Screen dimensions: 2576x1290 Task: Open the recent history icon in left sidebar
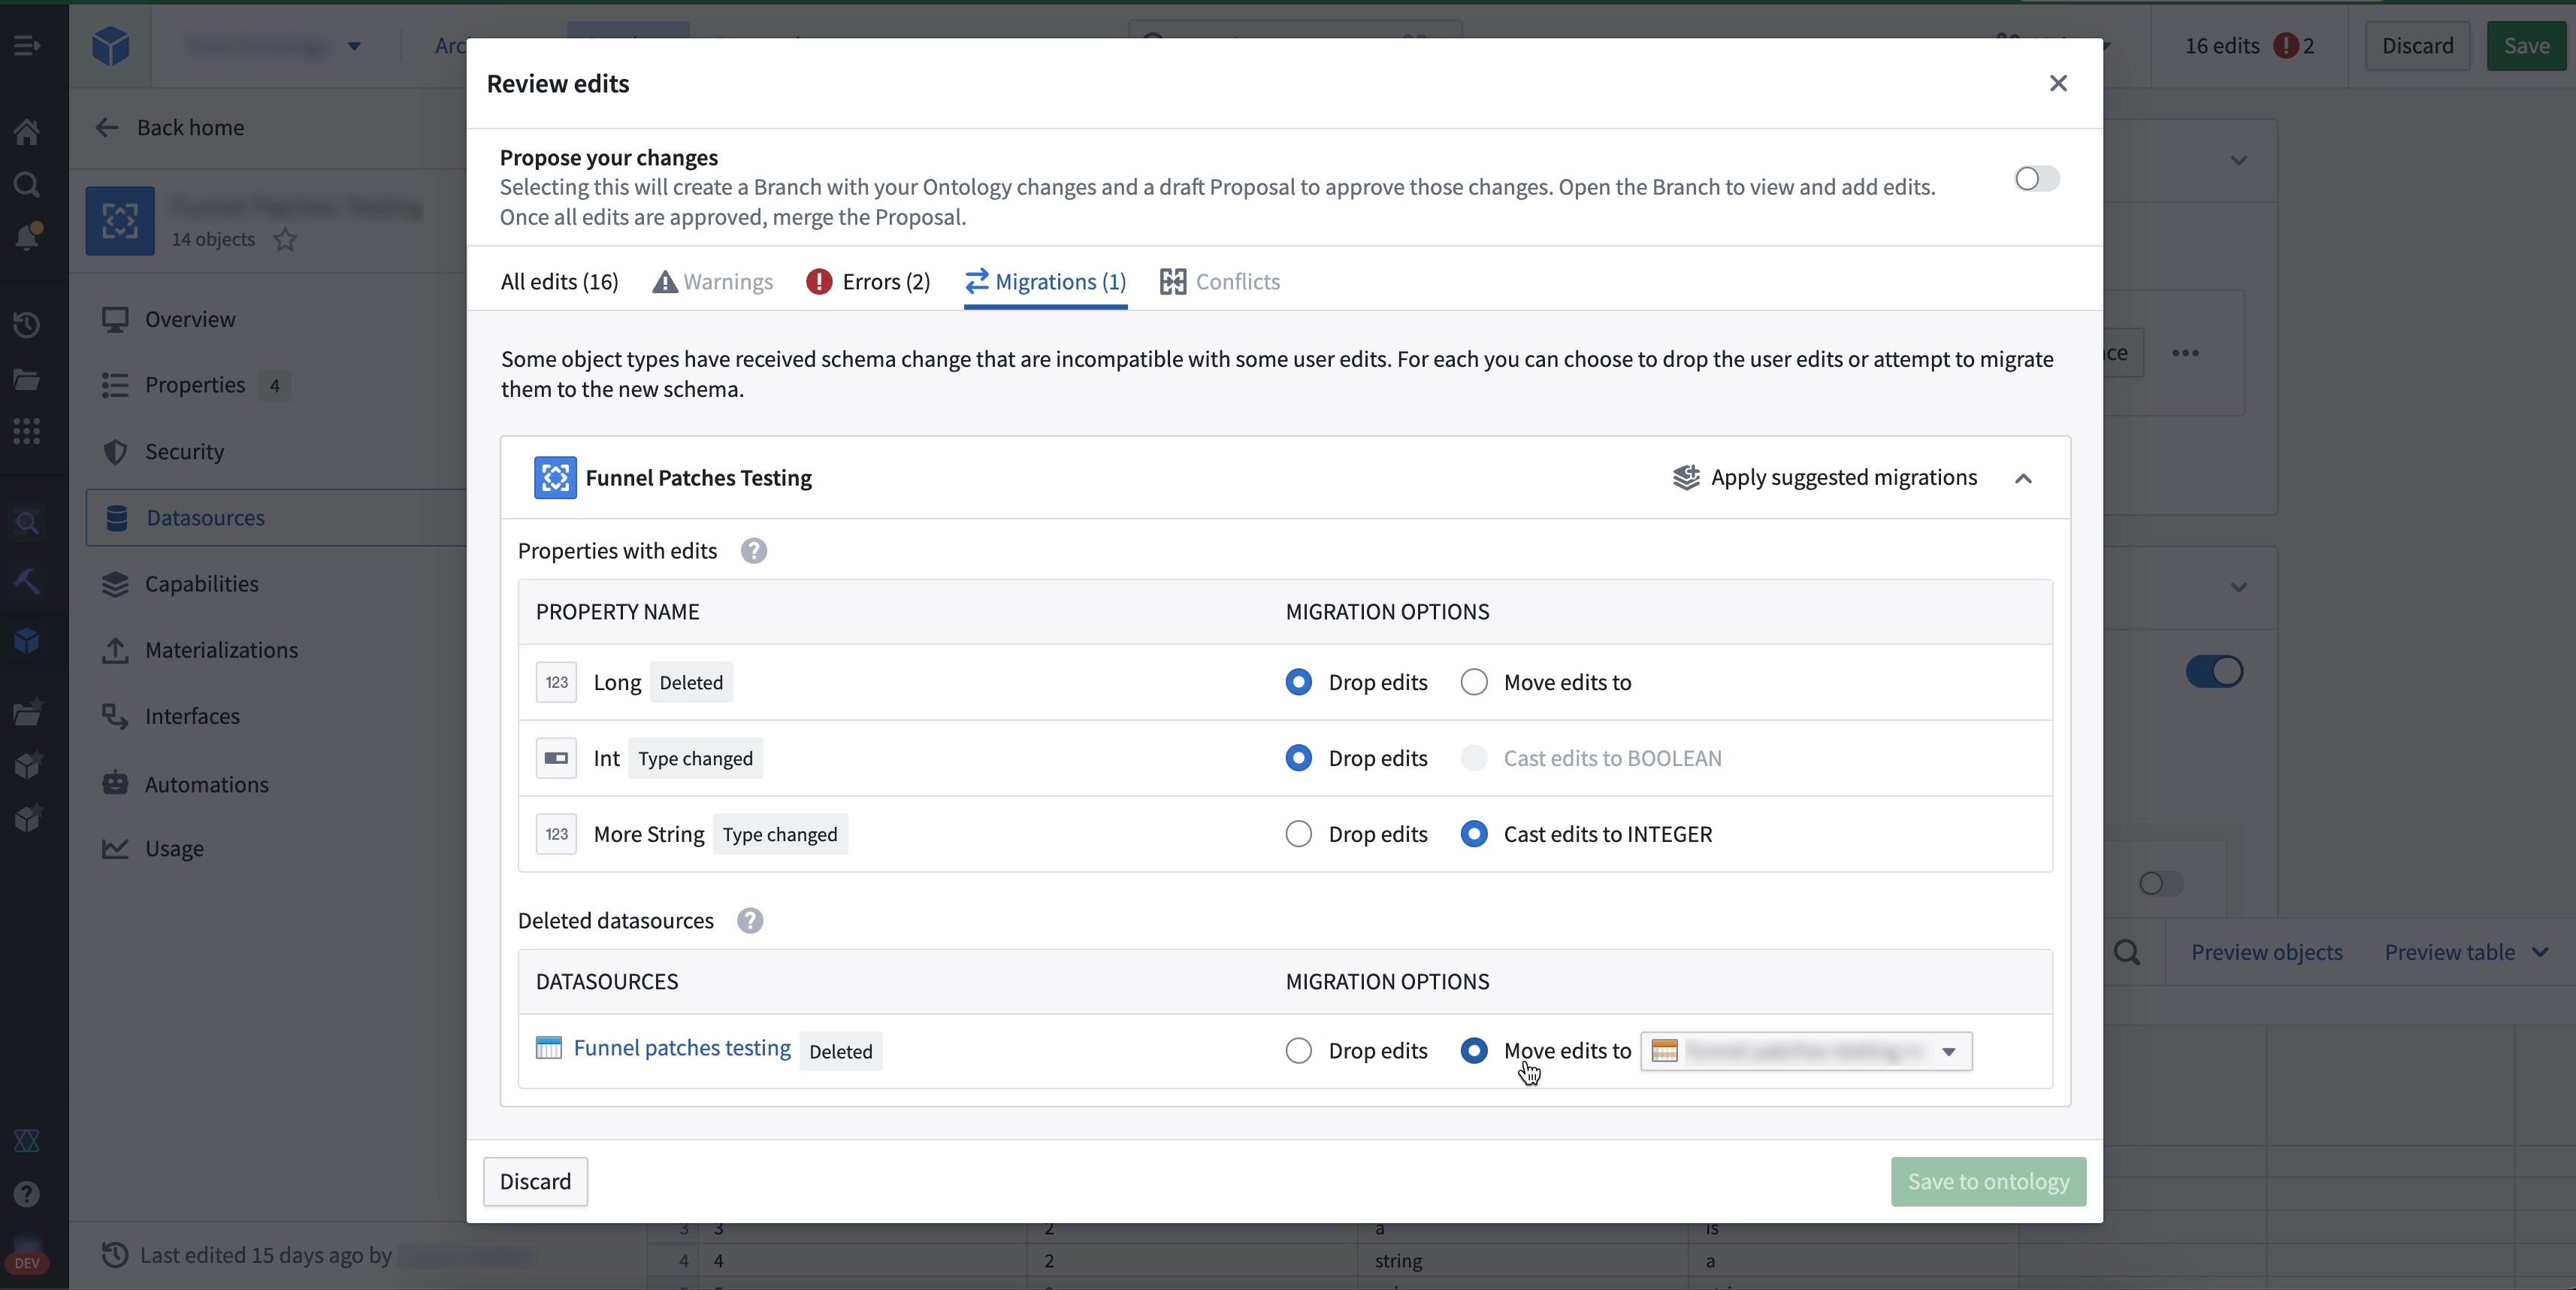click(27, 325)
